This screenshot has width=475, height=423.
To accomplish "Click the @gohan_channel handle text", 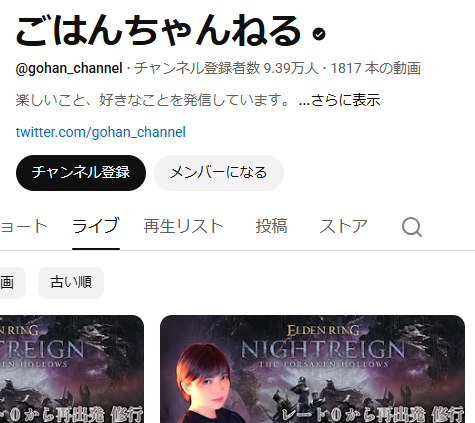I will pos(69,68).
